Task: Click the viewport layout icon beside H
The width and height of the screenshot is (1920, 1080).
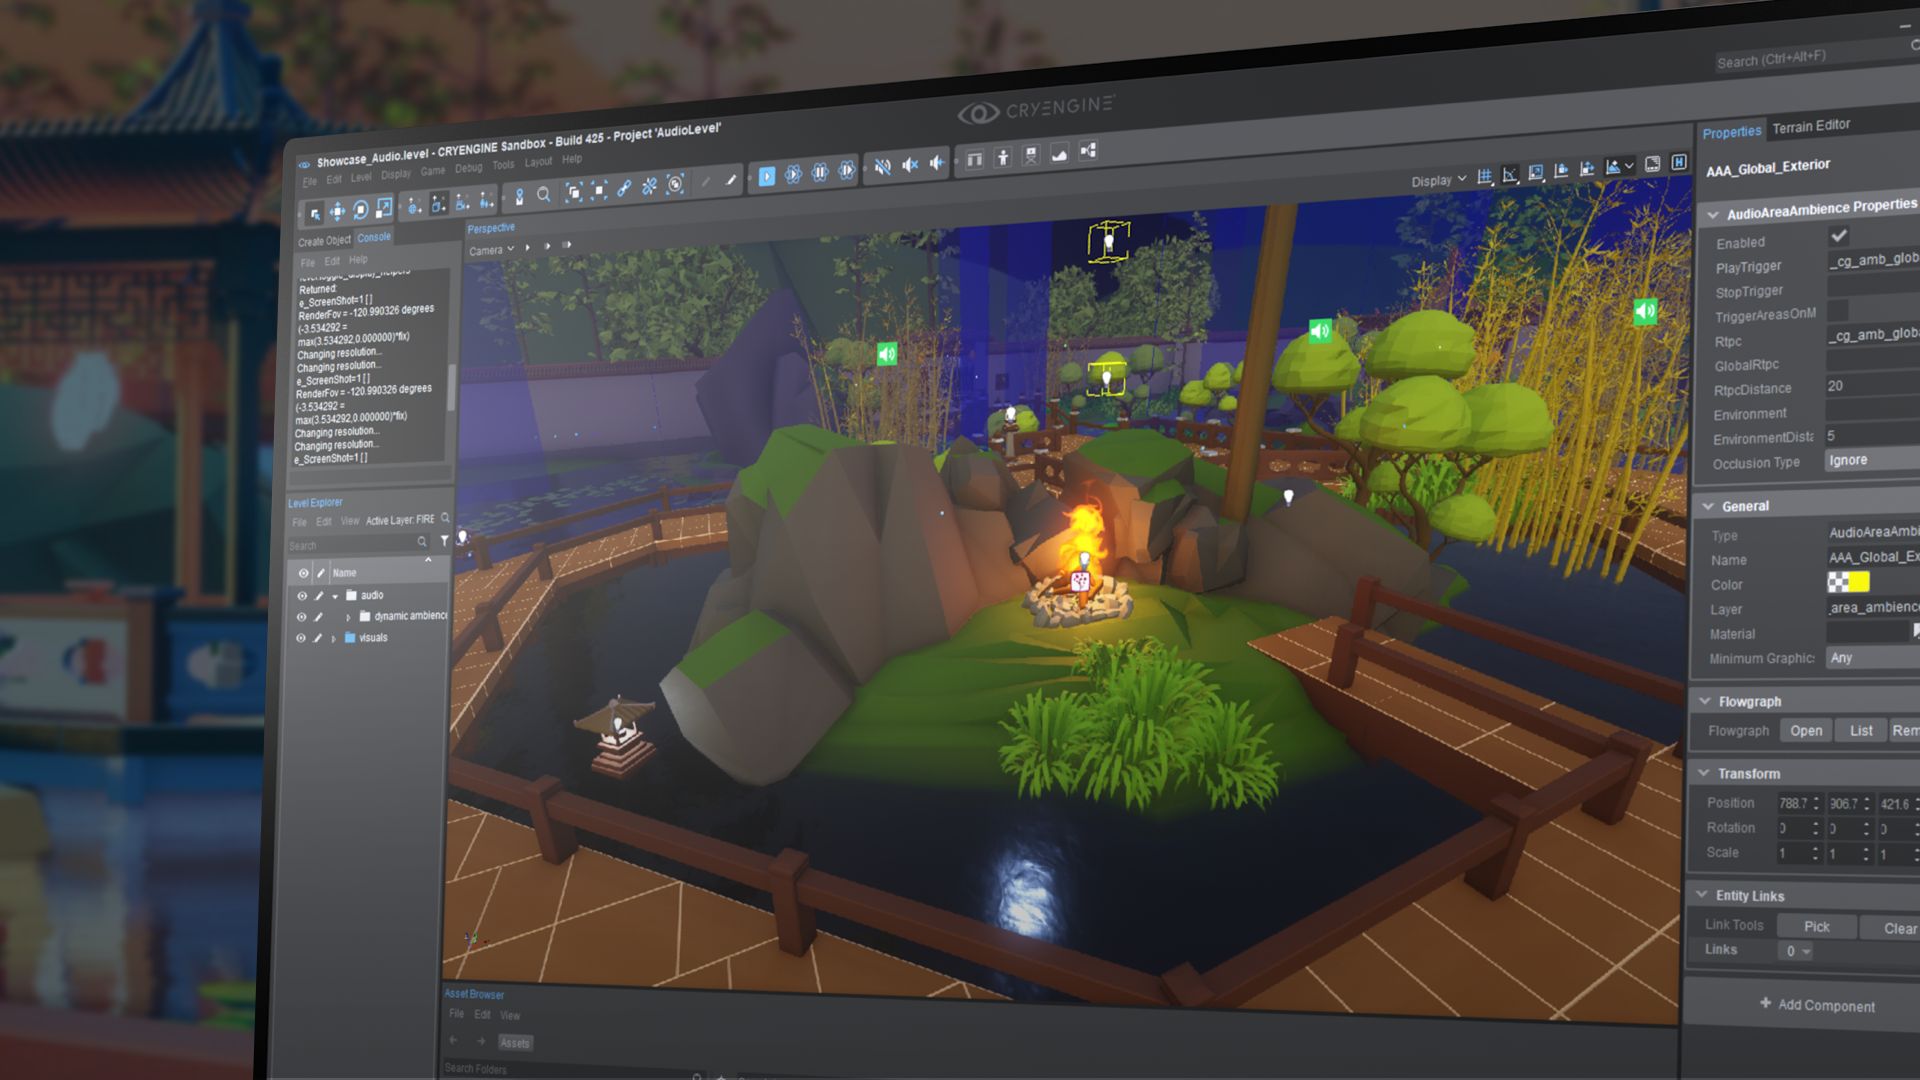Action: tap(1653, 164)
